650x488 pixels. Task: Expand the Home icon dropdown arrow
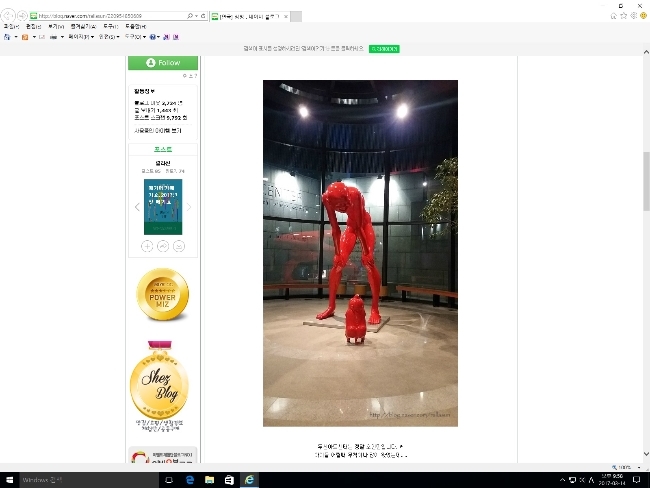point(16,37)
